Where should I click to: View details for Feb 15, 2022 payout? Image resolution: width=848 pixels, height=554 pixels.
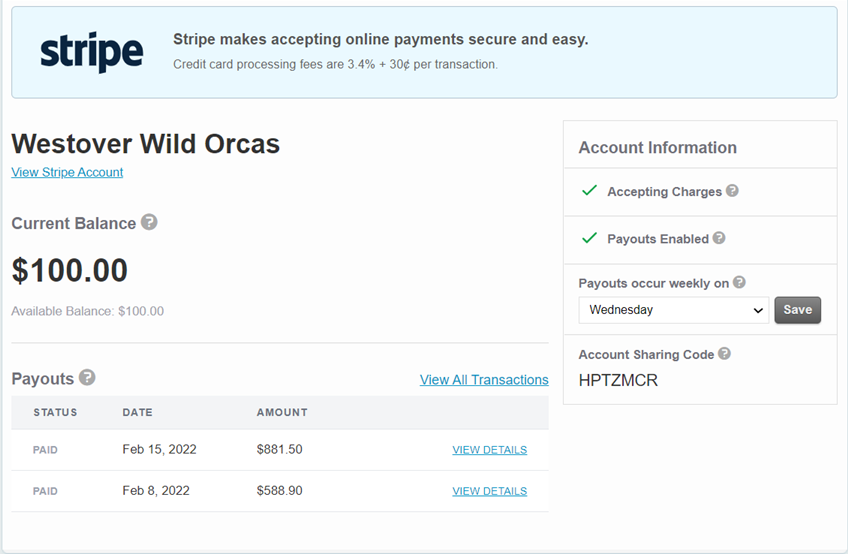pos(489,450)
